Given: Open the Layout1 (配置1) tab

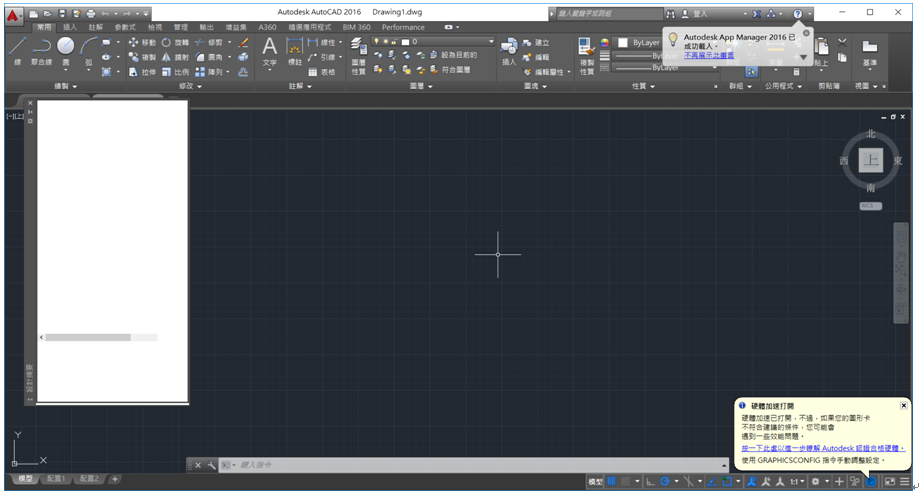Looking at the screenshot, I should tap(56, 479).
